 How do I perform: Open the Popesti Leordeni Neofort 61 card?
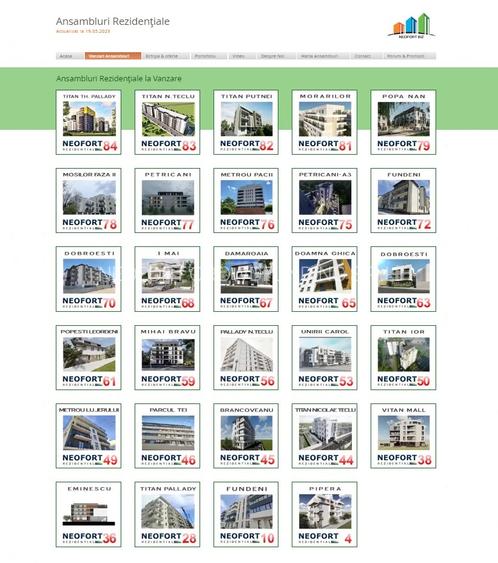point(89,358)
